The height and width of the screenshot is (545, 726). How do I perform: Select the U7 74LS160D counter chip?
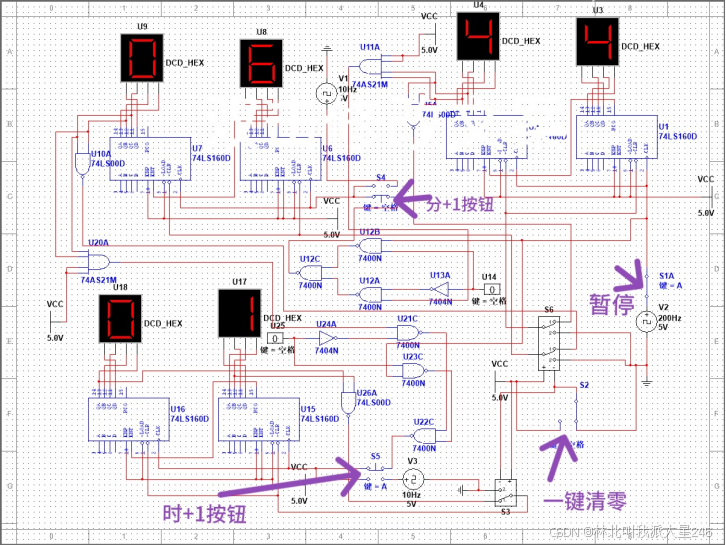click(150, 159)
